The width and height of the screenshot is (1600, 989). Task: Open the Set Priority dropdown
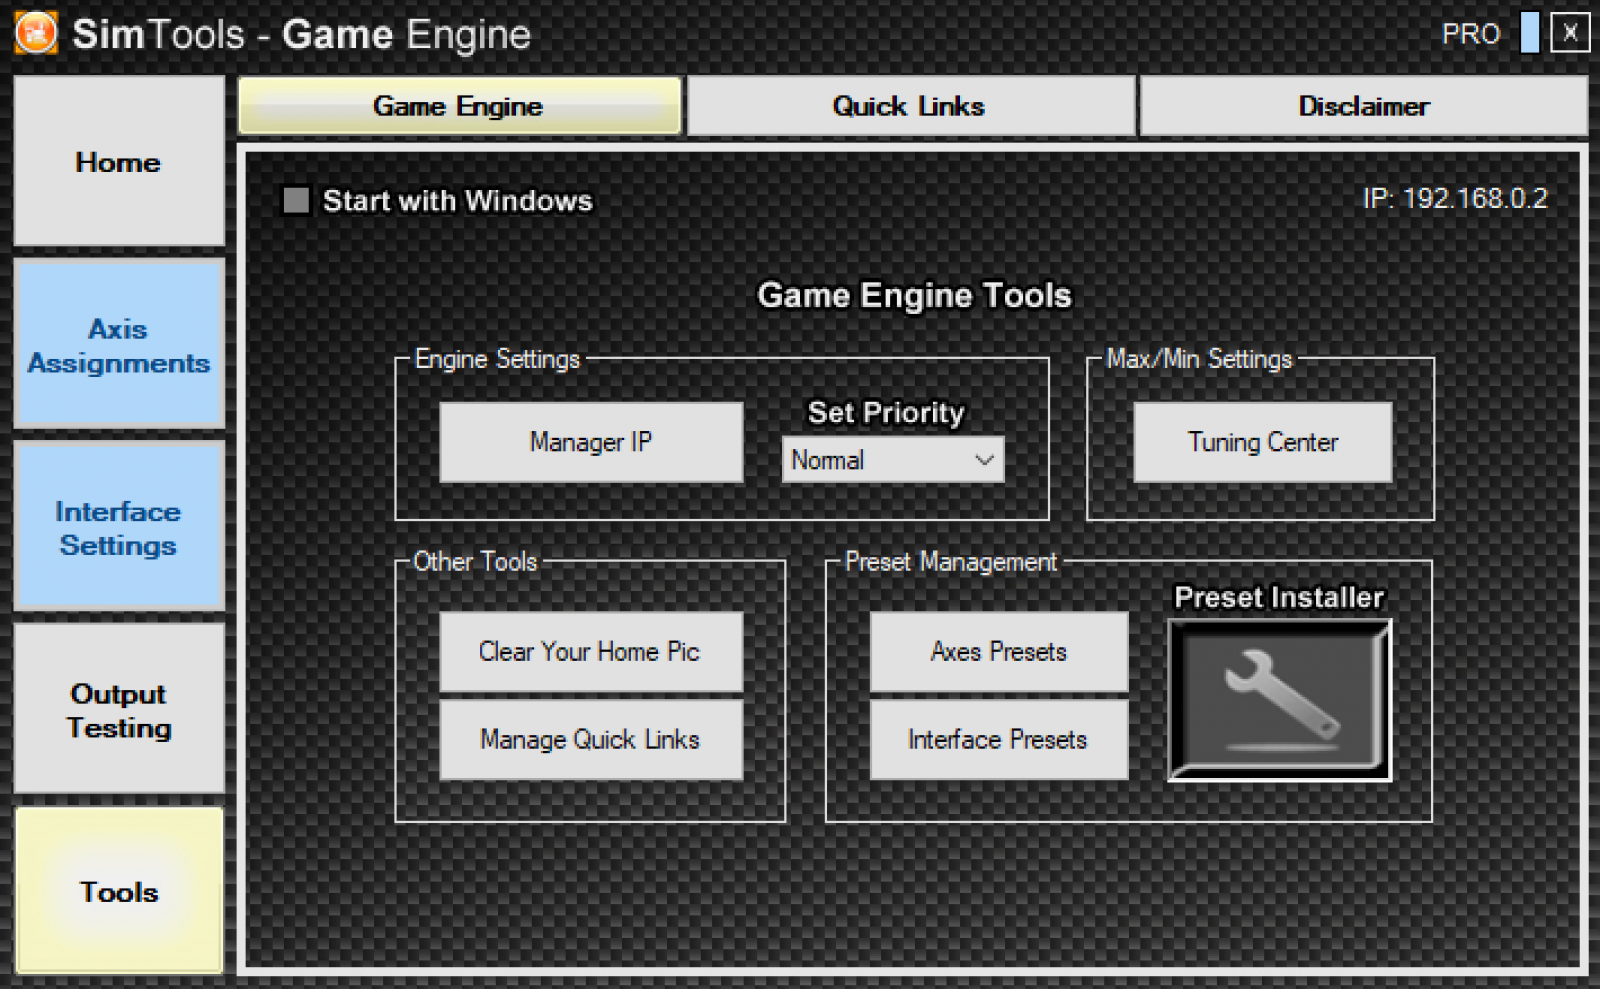click(892, 460)
